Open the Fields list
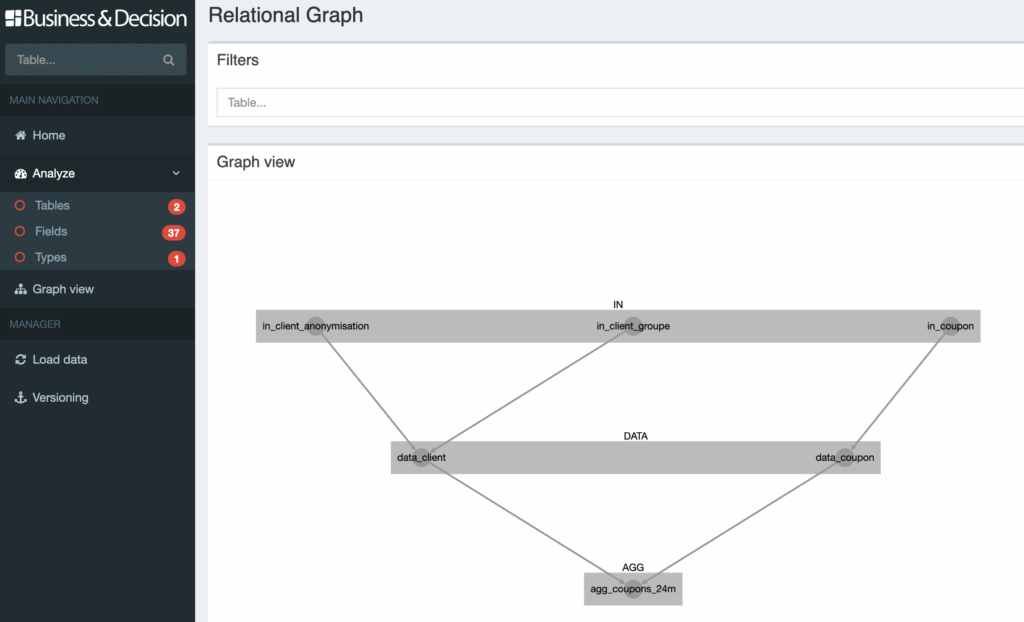The height and width of the screenshot is (622, 1024). coord(52,231)
